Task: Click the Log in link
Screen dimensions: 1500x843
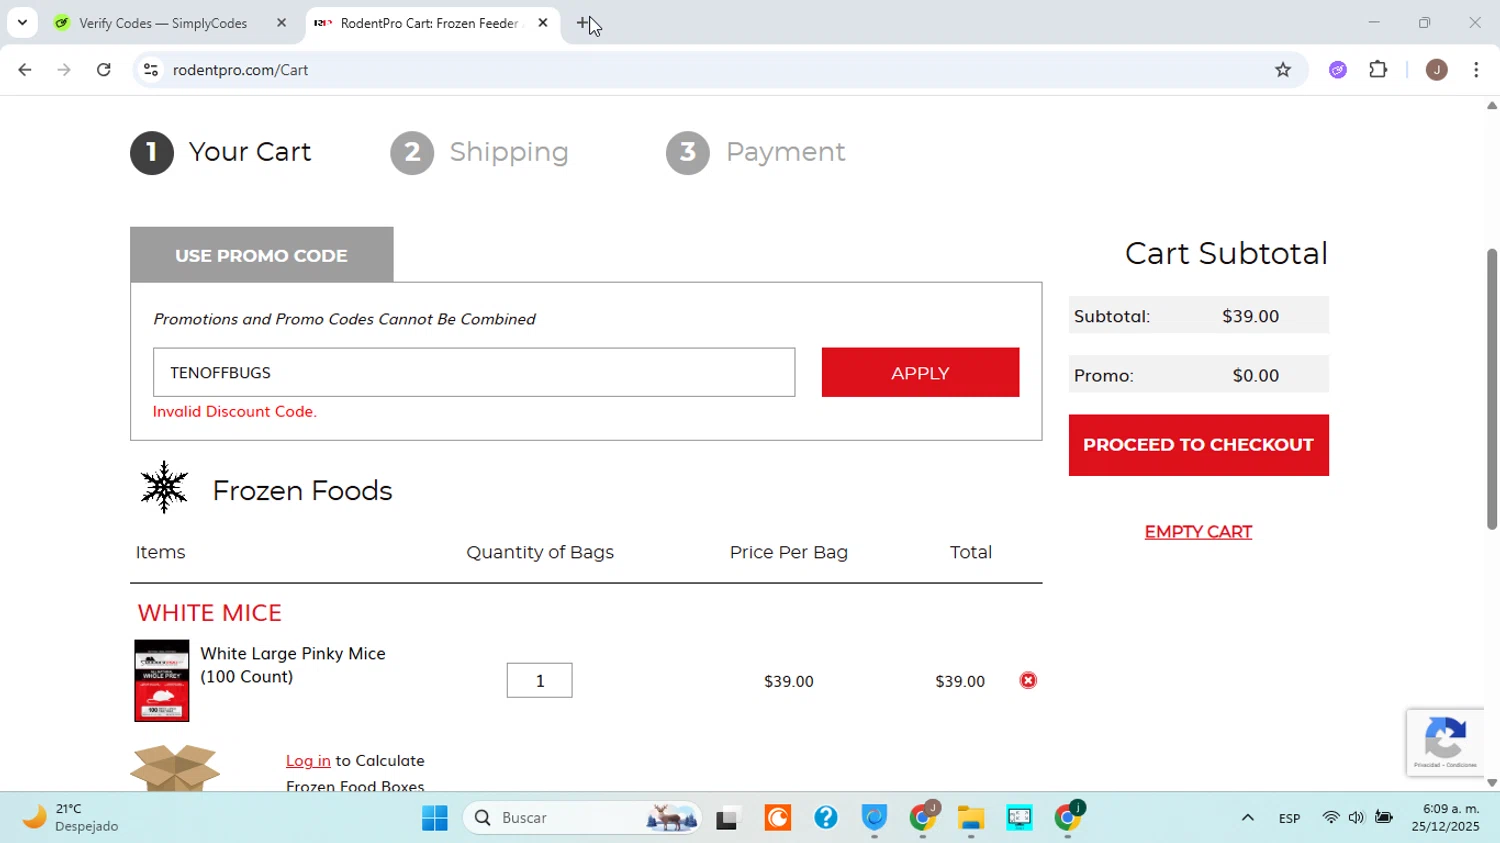Action: tap(308, 761)
